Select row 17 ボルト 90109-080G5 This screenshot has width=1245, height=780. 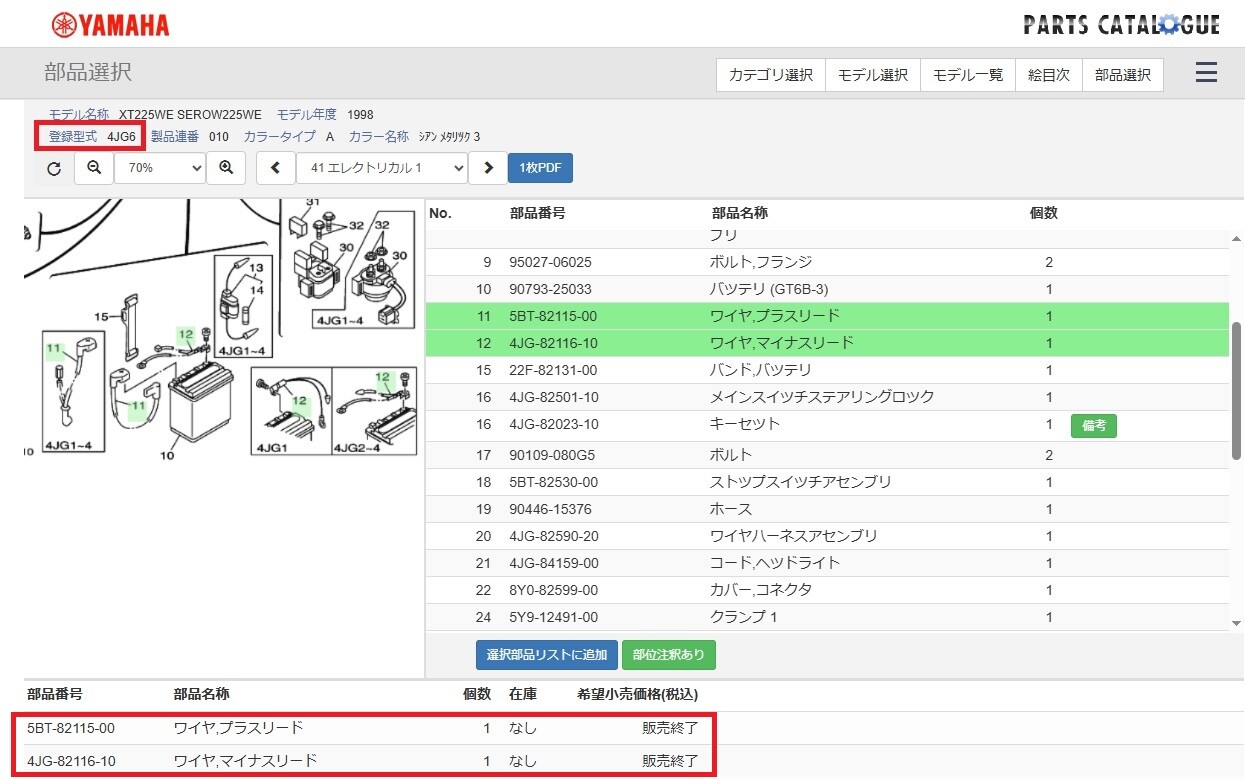pos(827,455)
